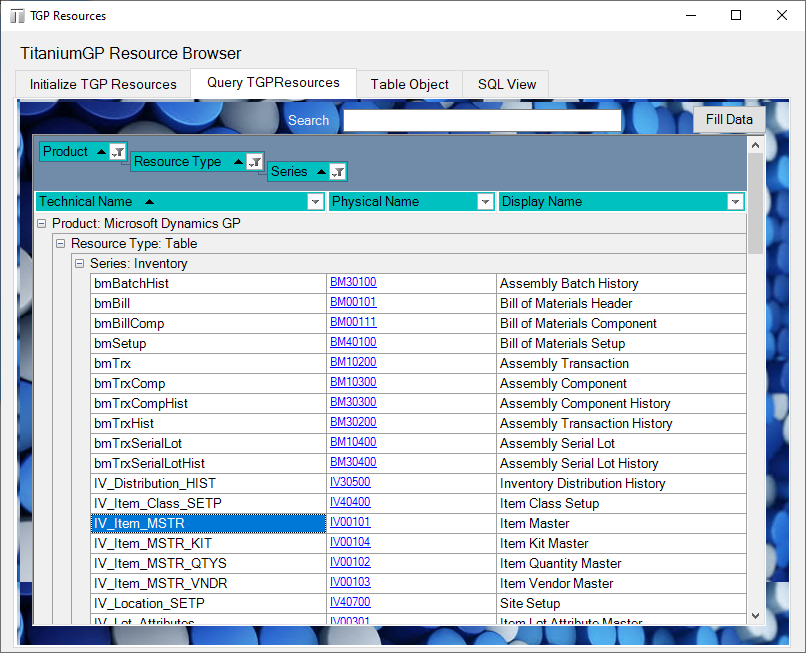Viewport: 806px width, 653px height.
Task: Open the BM10200 physical name link
Action: [353, 362]
